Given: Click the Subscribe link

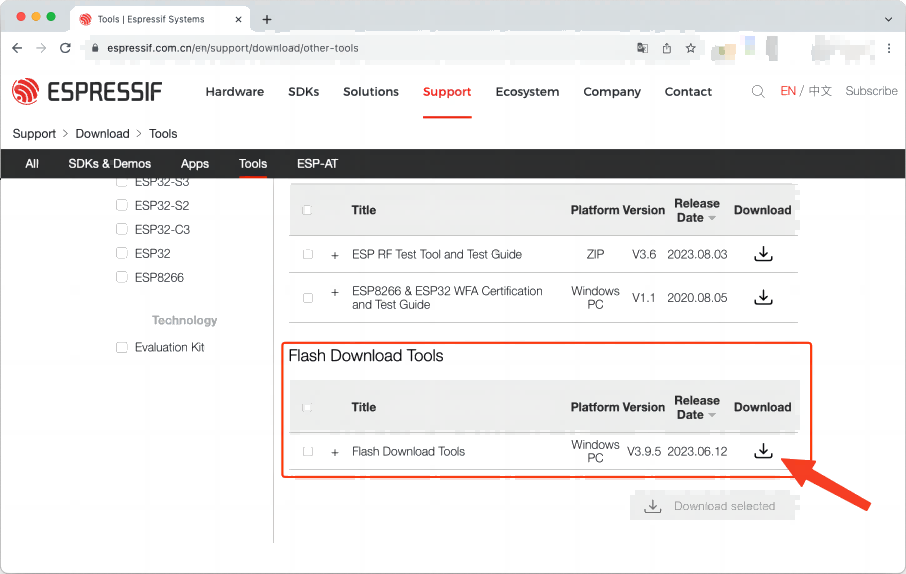Looking at the screenshot, I should [871, 91].
